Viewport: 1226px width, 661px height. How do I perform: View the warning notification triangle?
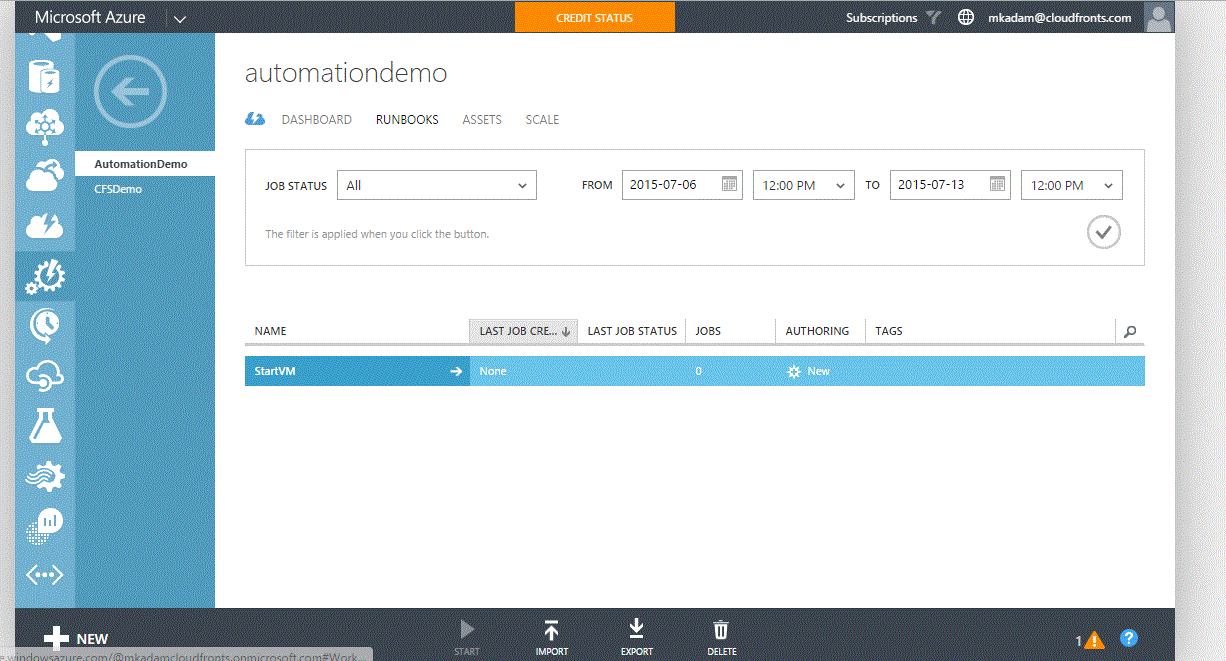pyautogui.click(x=1094, y=640)
